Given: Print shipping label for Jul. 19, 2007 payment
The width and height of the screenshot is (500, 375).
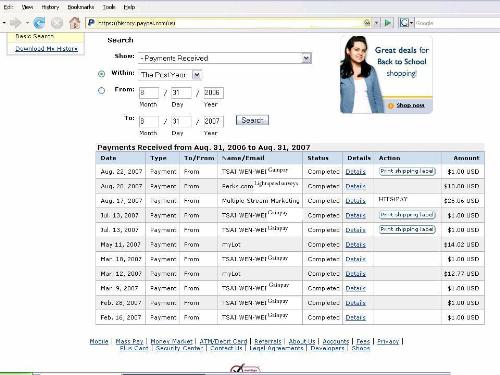Looking at the screenshot, I should (x=407, y=215).
